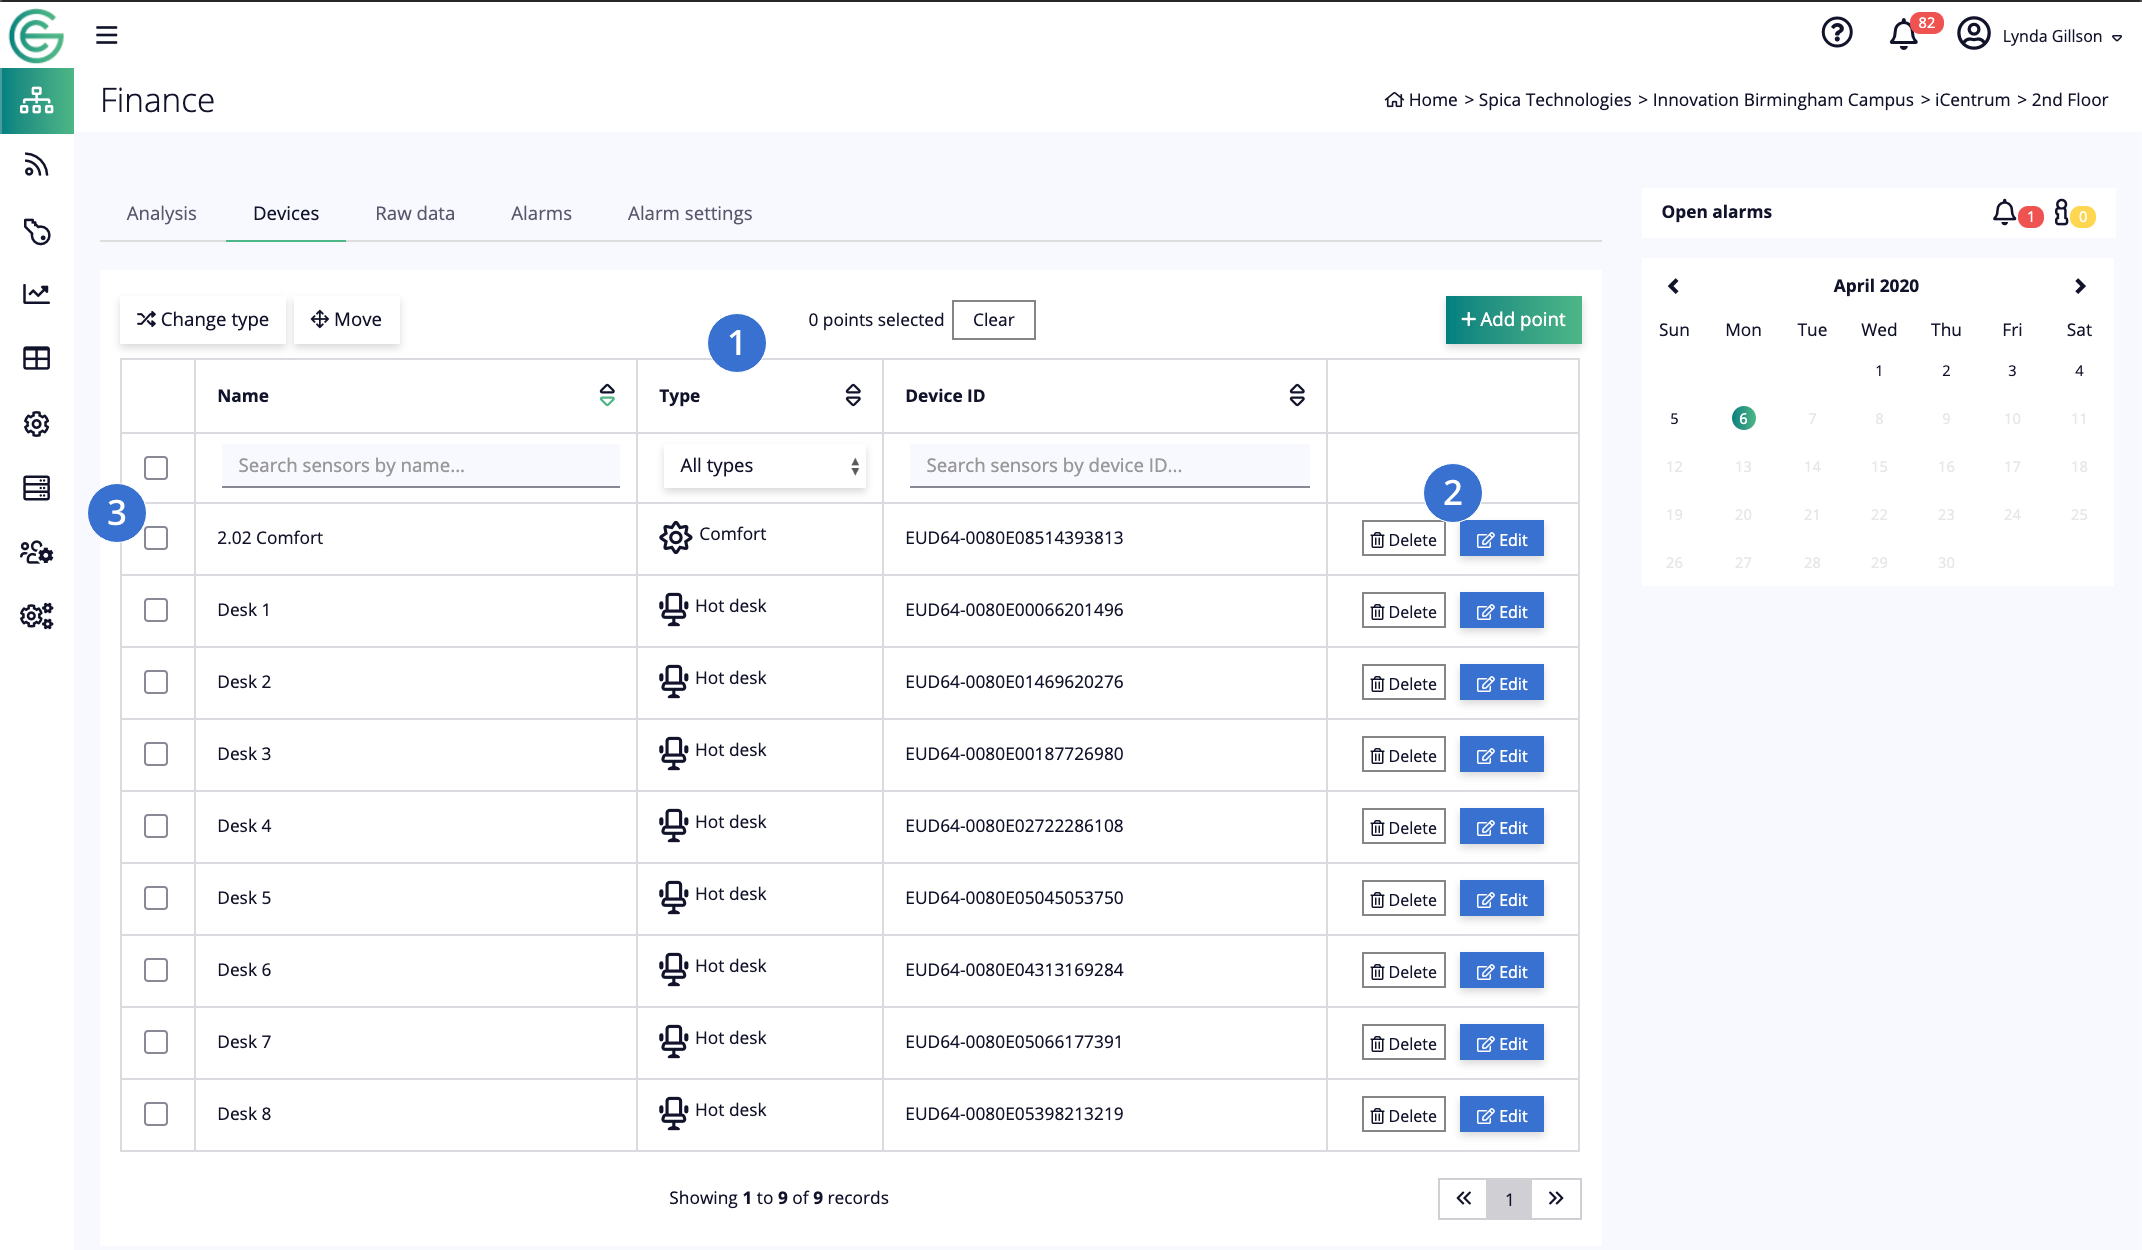Switch to the Raw data tab
The image size is (2142, 1250).
(414, 213)
